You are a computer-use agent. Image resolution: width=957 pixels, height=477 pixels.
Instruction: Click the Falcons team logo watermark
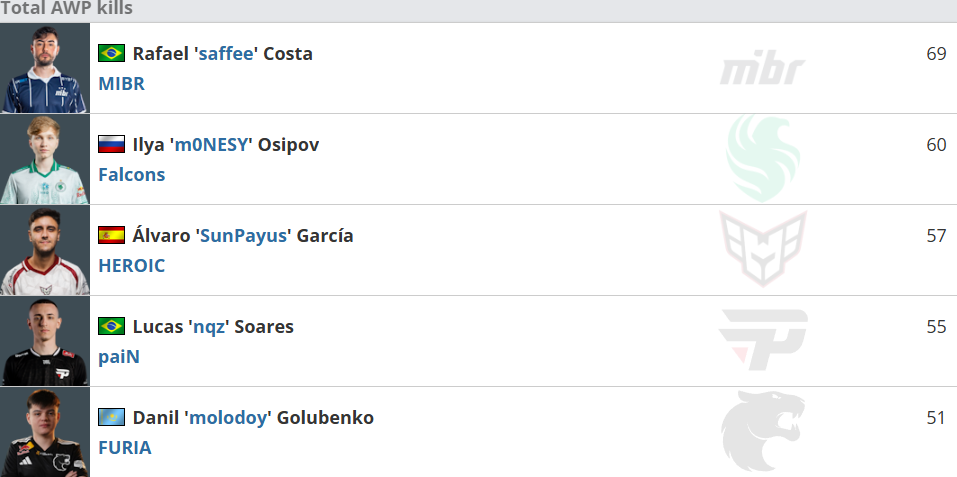coord(762,159)
